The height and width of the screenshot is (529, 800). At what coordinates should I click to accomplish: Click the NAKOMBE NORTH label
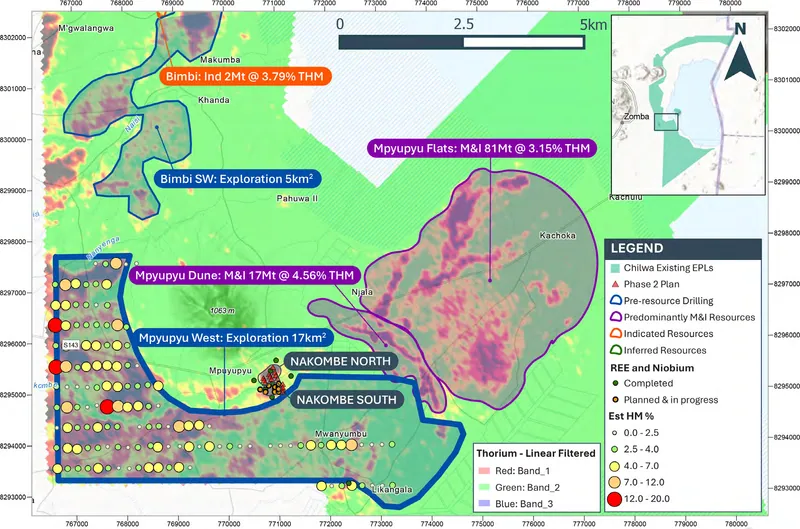[340, 361]
